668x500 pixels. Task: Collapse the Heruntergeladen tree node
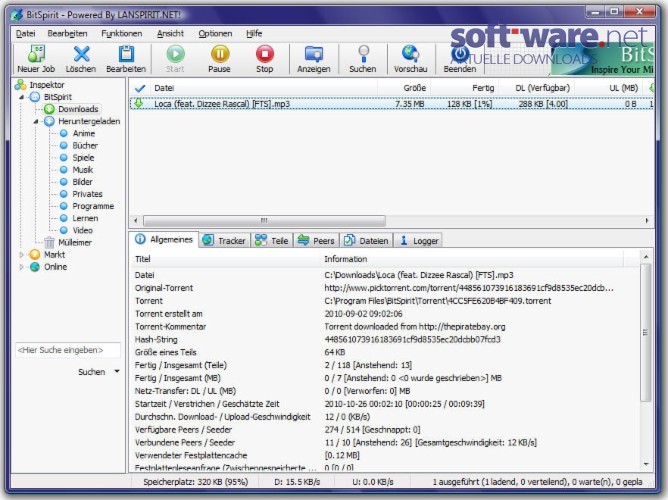tap(36, 121)
